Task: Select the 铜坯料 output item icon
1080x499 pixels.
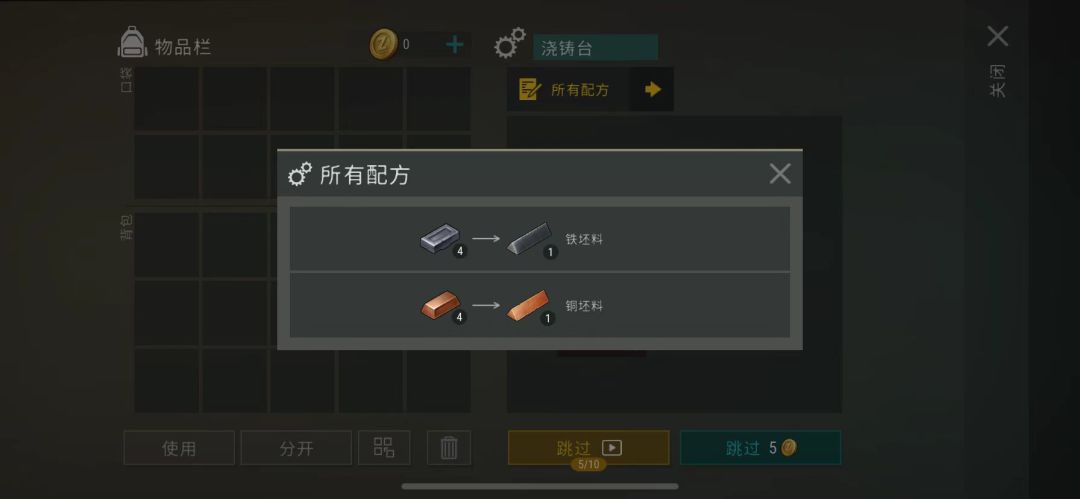Action: point(529,305)
